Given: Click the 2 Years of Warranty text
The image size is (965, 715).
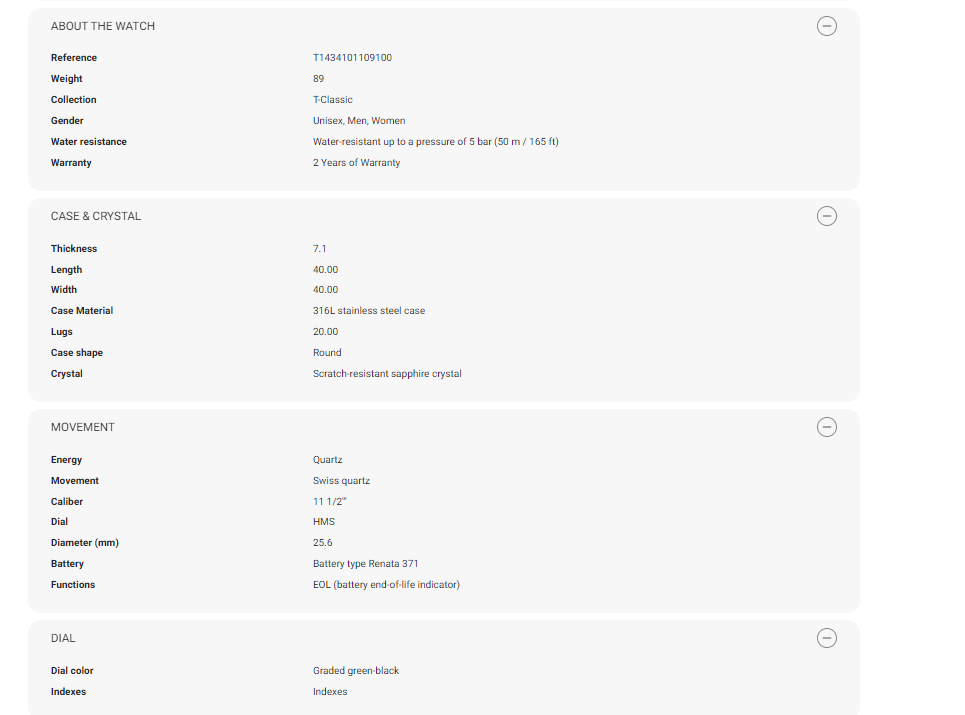Looking at the screenshot, I should pyautogui.click(x=356, y=163).
